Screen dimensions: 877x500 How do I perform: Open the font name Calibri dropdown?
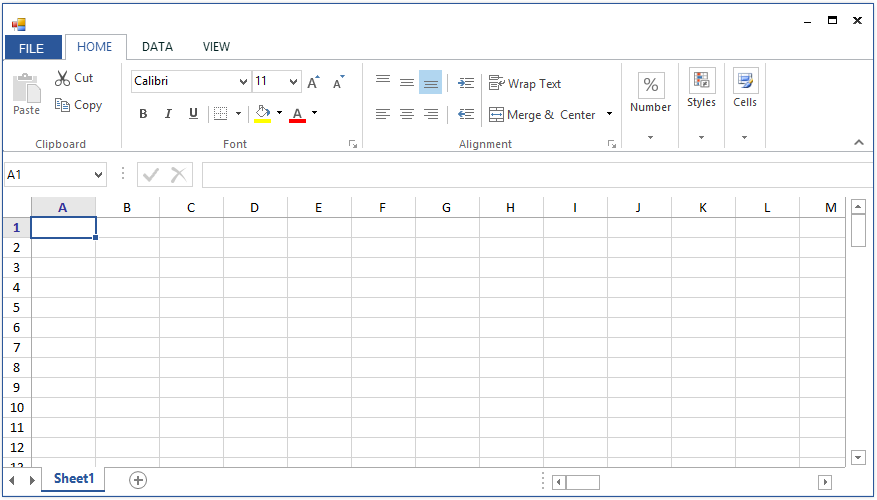[x=243, y=82]
